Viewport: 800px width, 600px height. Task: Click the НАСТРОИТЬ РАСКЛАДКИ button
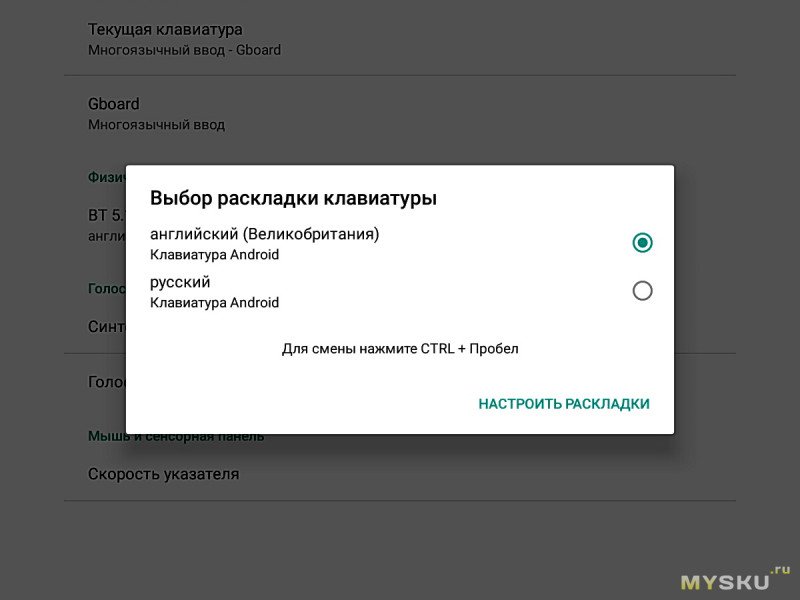(564, 404)
